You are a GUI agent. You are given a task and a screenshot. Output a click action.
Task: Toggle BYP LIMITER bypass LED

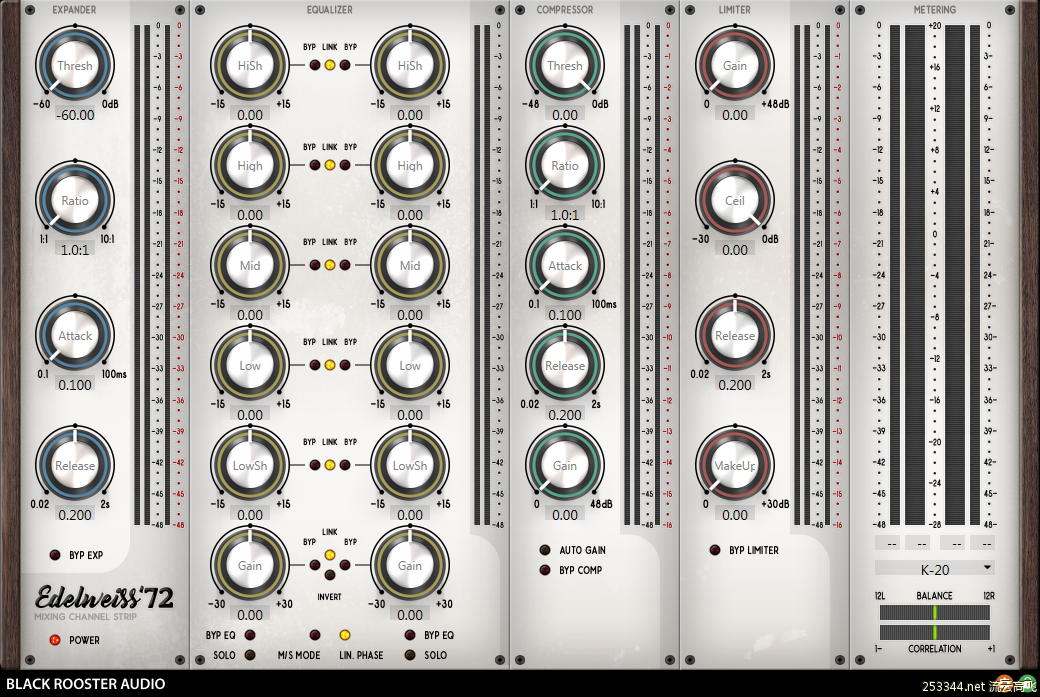(x=715, y=550)
